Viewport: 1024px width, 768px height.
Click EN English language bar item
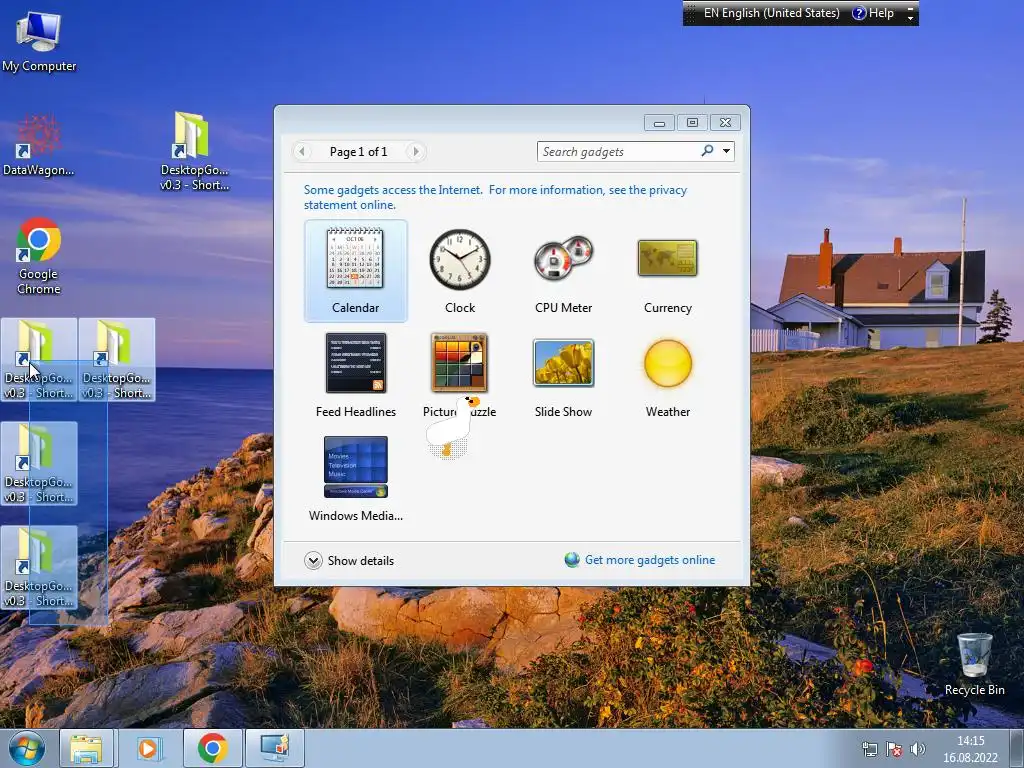771,13
